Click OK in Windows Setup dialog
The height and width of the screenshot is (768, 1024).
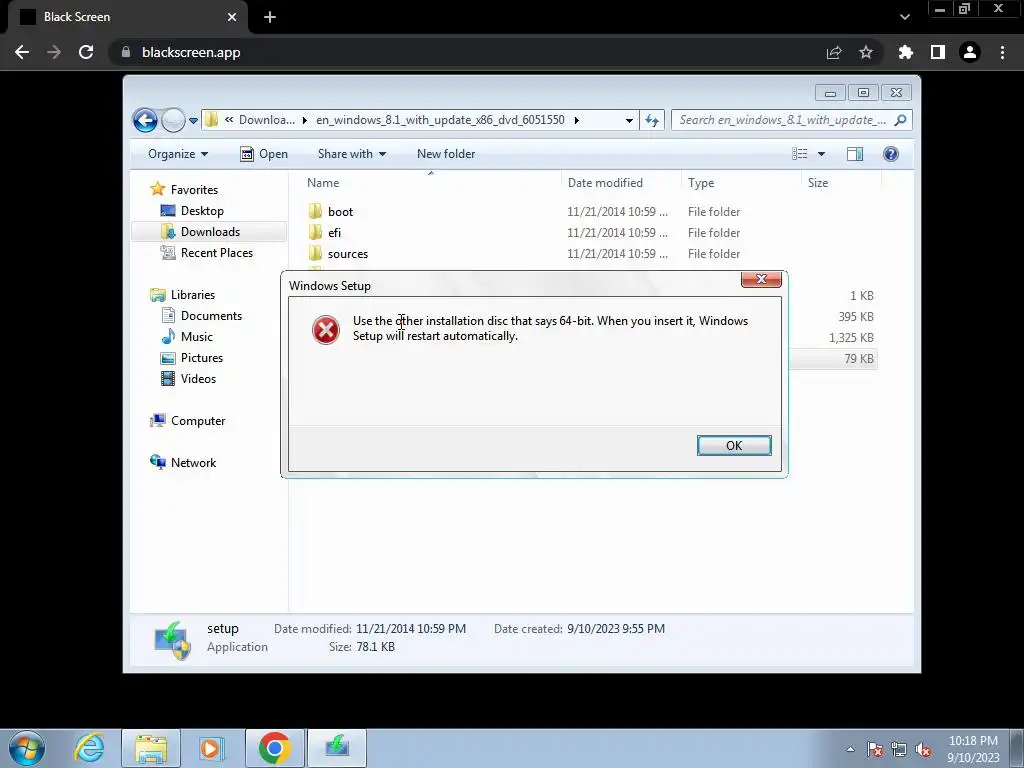click(734, 445)
